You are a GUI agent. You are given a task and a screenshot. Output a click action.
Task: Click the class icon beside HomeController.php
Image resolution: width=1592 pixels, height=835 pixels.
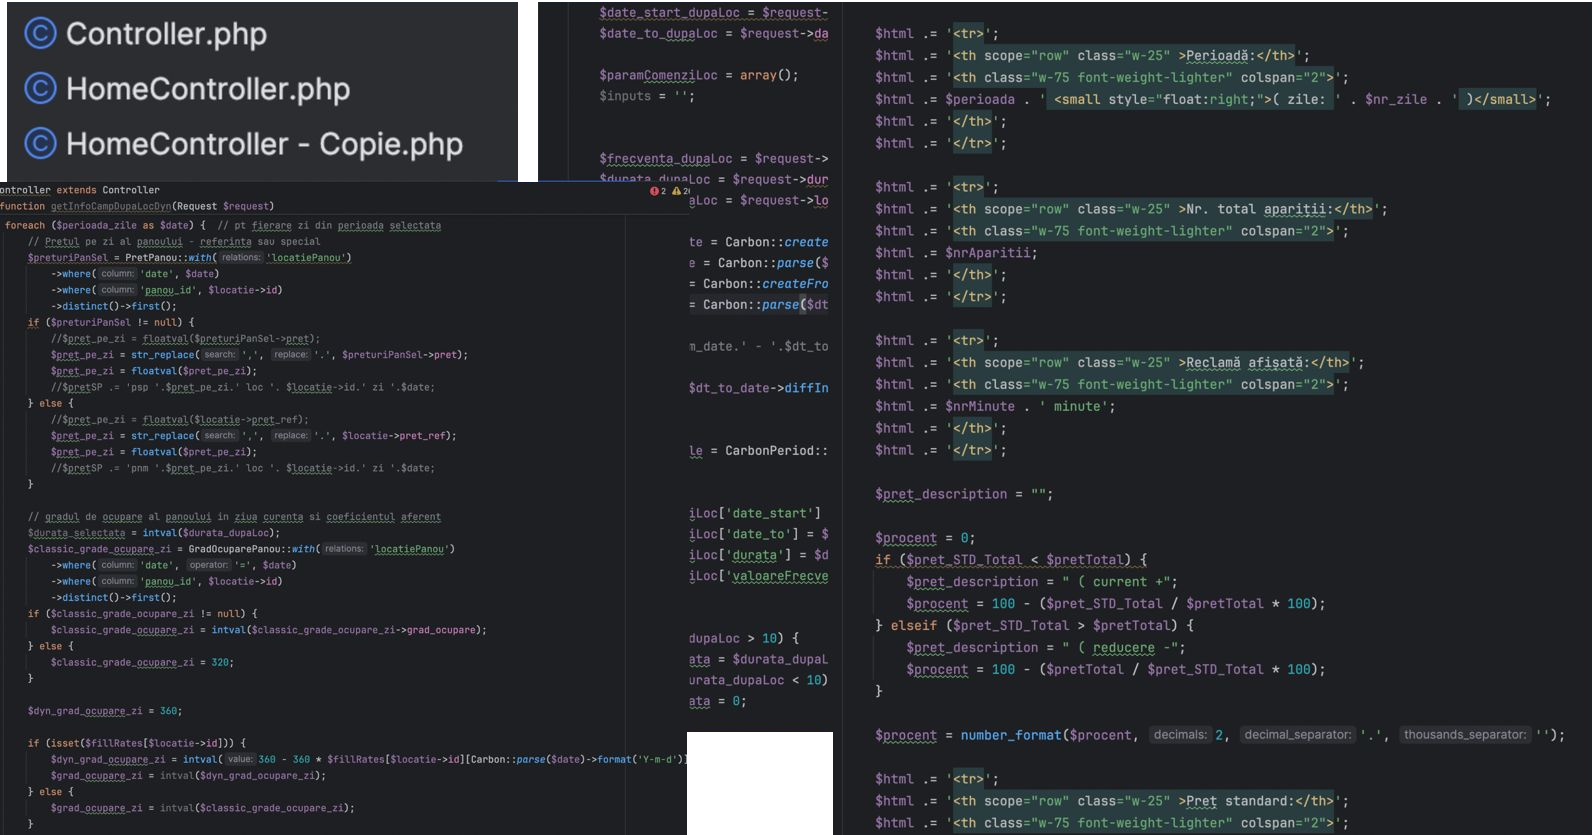click(39, 89)
